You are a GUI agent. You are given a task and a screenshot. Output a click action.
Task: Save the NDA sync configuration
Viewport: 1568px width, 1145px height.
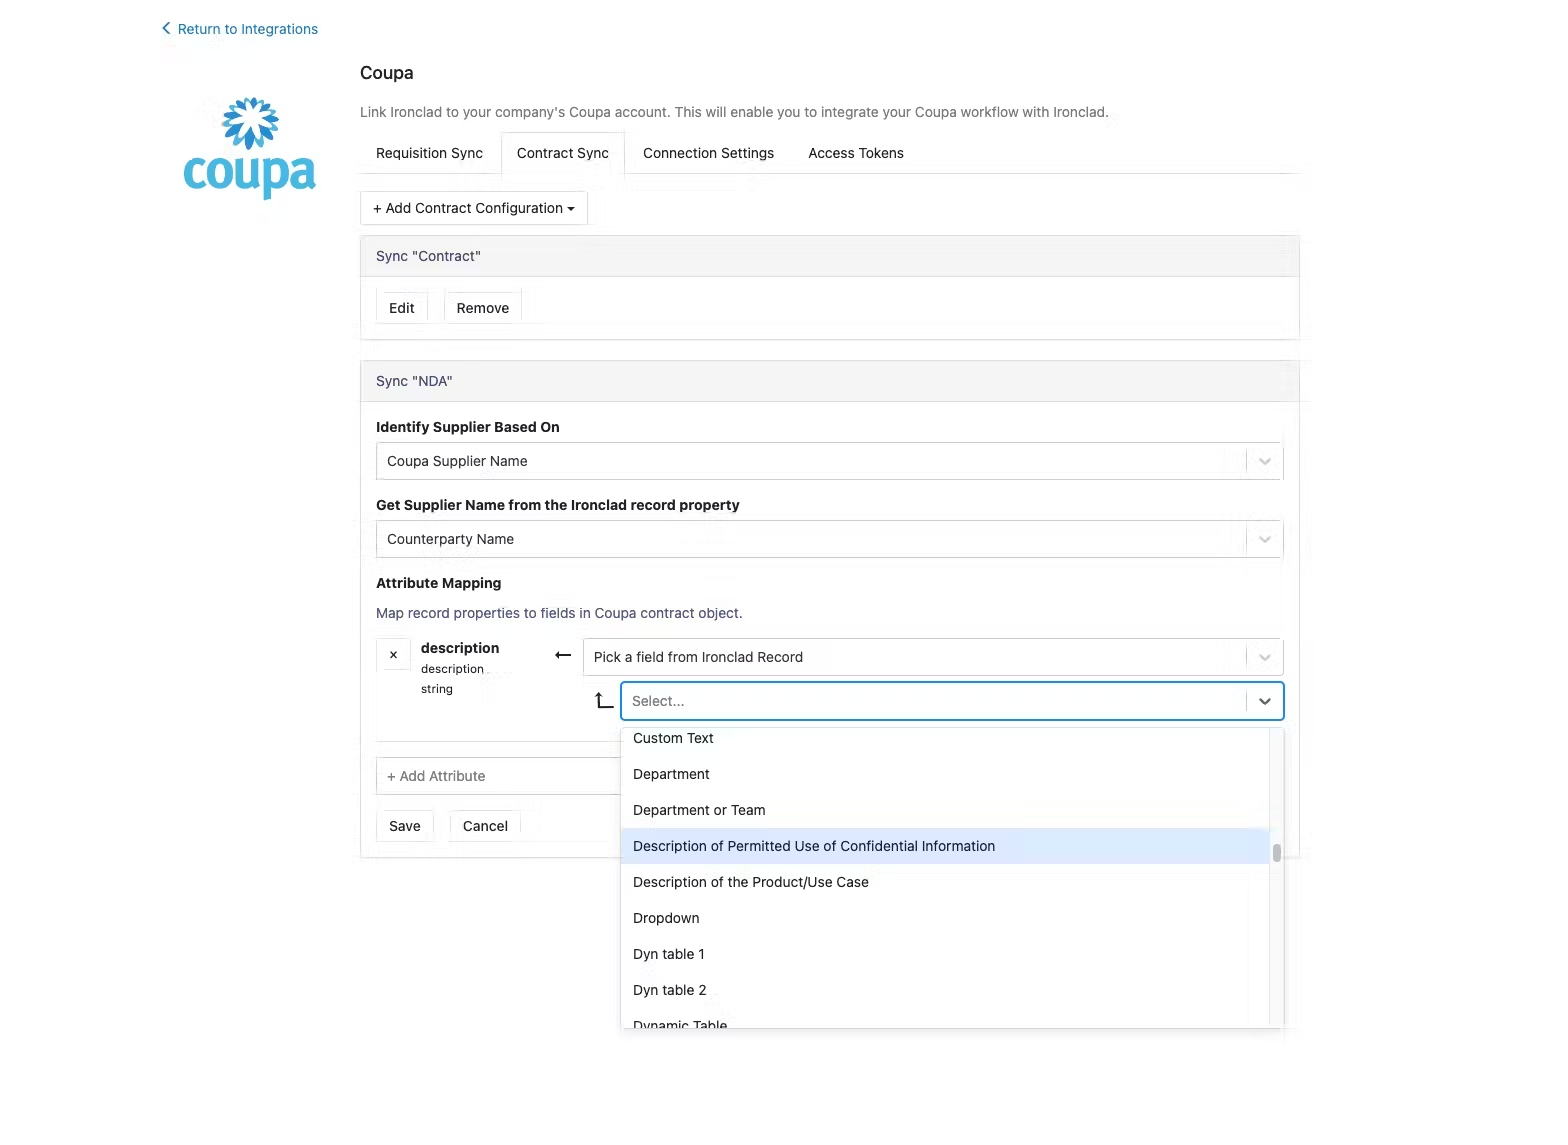point(405,826)
